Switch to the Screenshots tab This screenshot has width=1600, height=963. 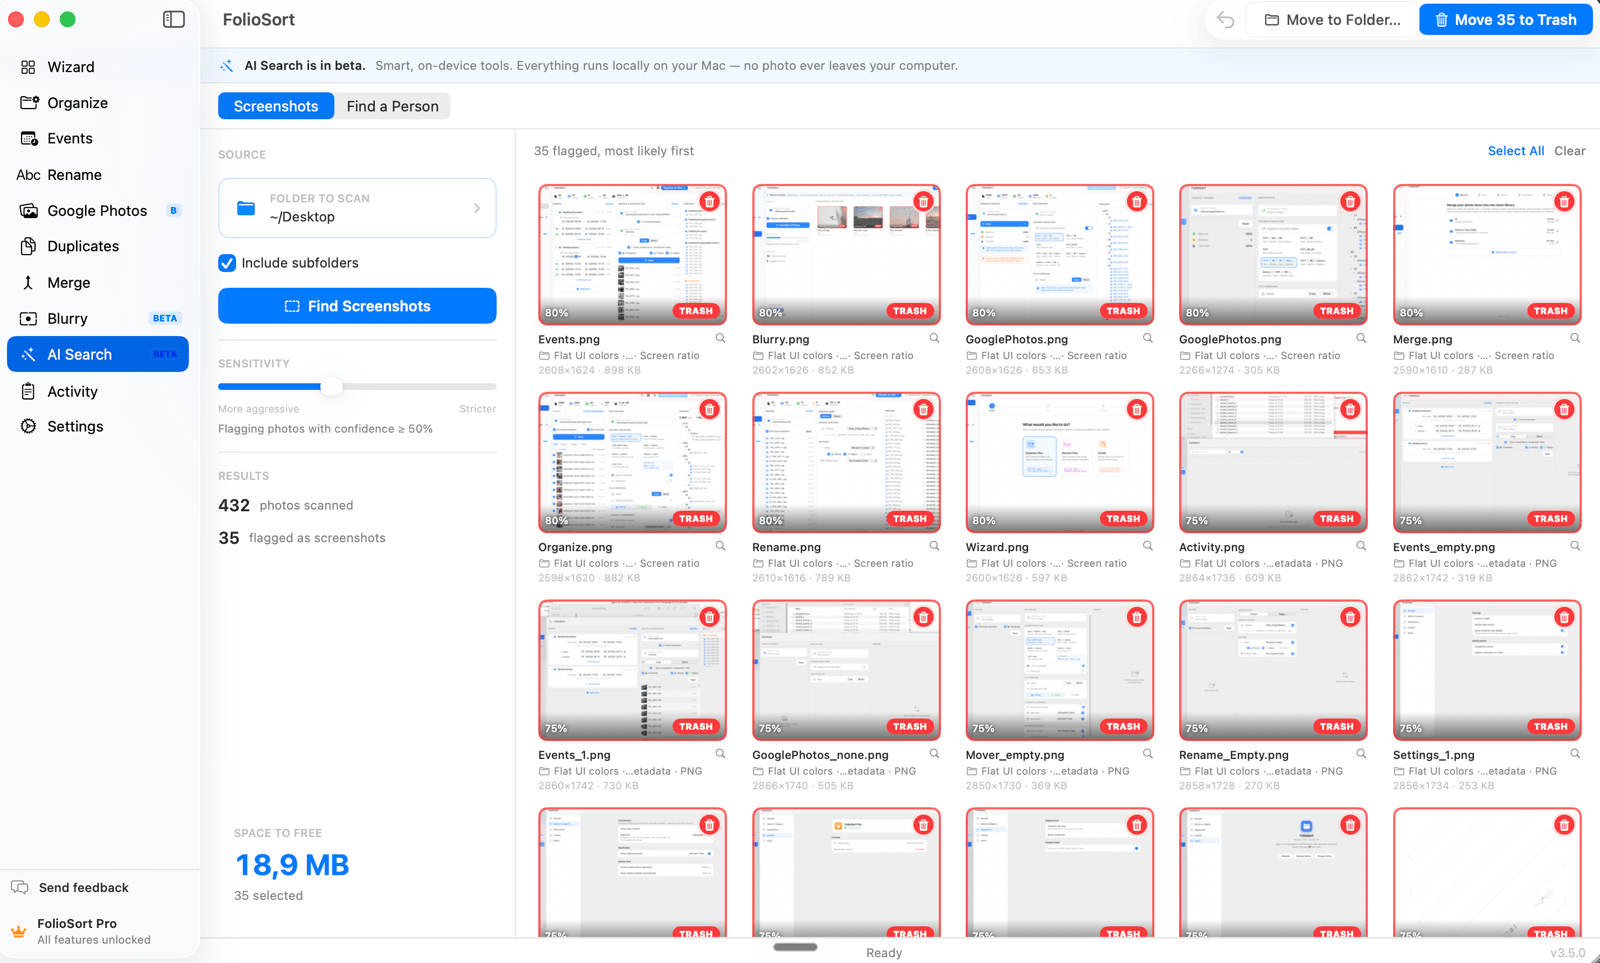pyautogui.click(x=276, y=106)
